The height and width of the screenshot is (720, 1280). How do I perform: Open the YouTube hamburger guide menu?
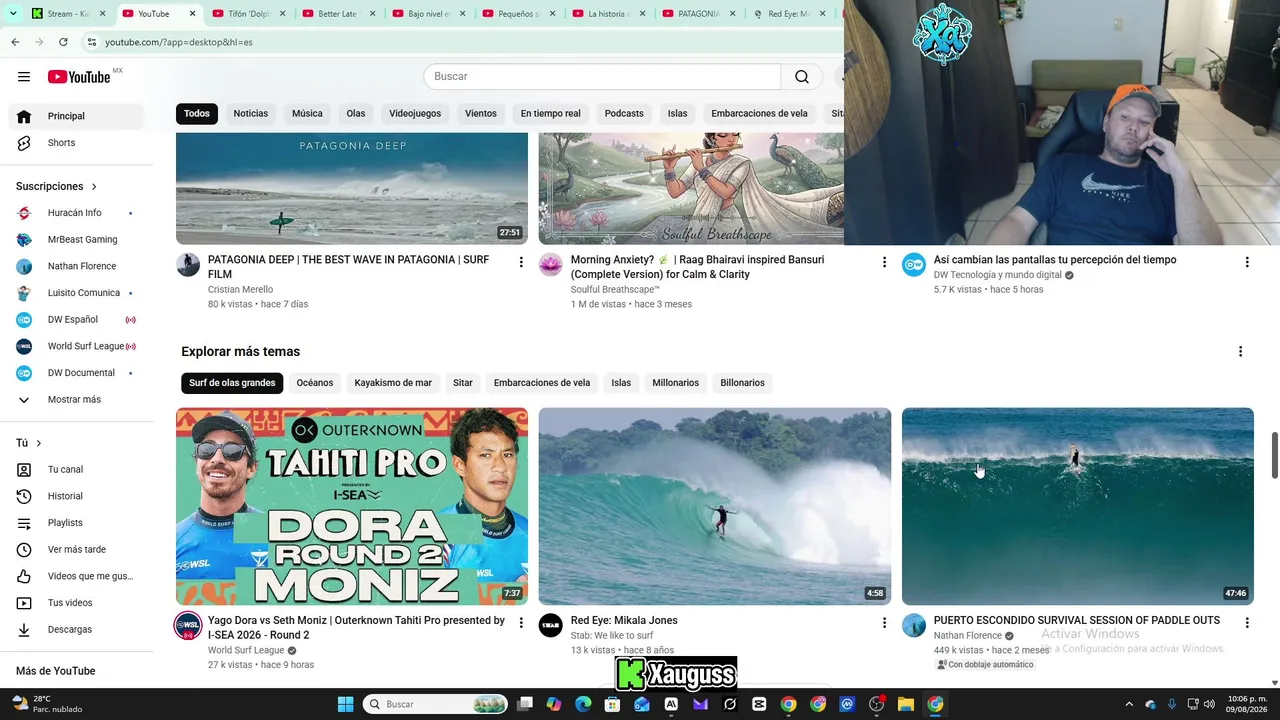pyautogui.click(x=24, y=77)
